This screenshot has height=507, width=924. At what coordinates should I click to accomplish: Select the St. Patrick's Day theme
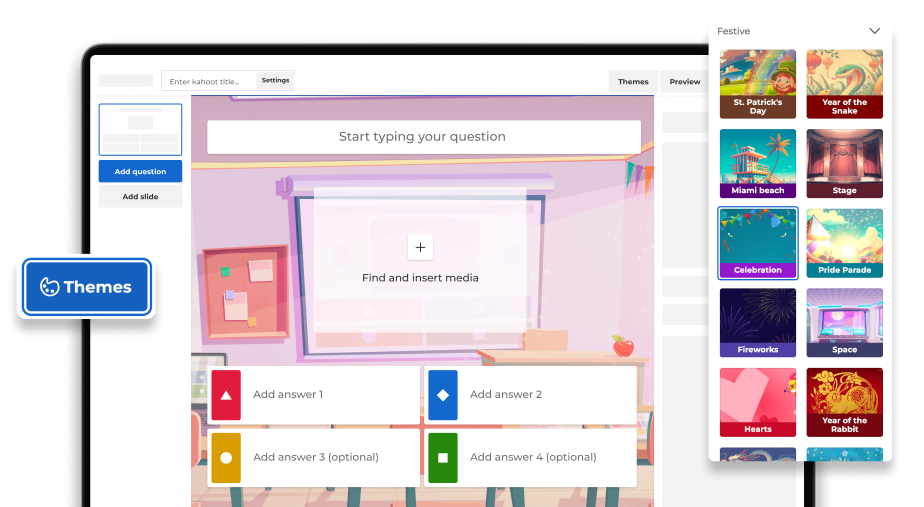coord(758,83)
